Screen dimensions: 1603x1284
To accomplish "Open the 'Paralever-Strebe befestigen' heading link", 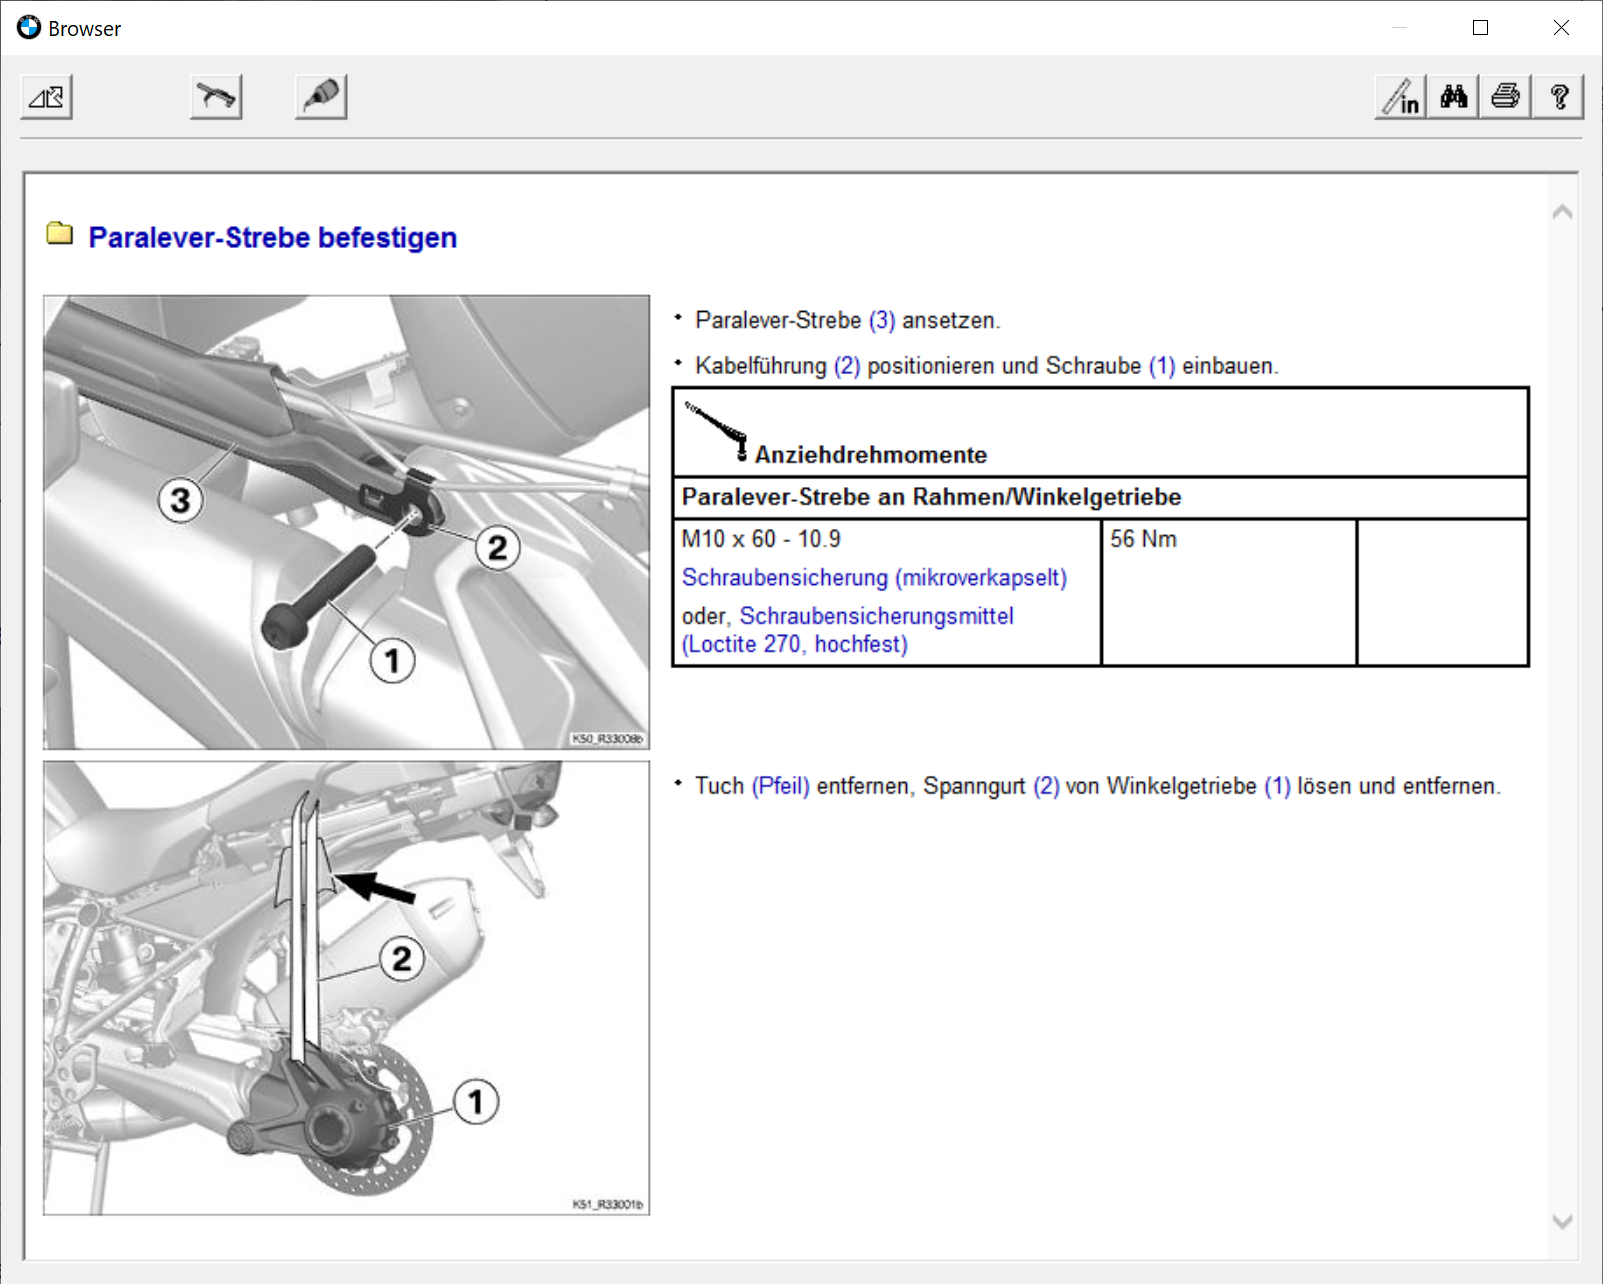I will [272, 238].
